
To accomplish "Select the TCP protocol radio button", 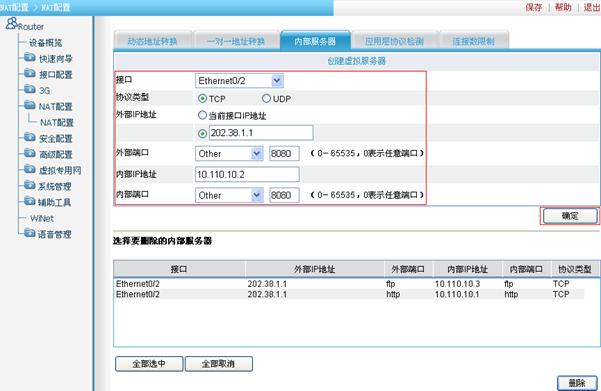I will click(202, 99).
